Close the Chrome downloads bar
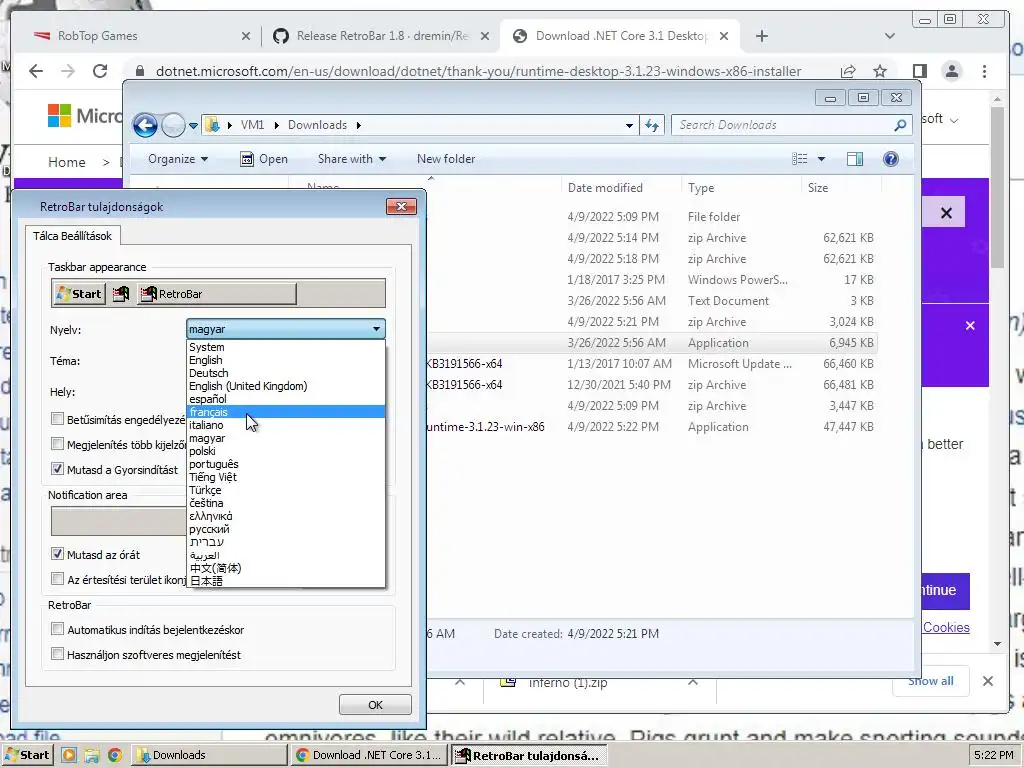The height and width of the screenshot is (768, 1024). [987, 681]
